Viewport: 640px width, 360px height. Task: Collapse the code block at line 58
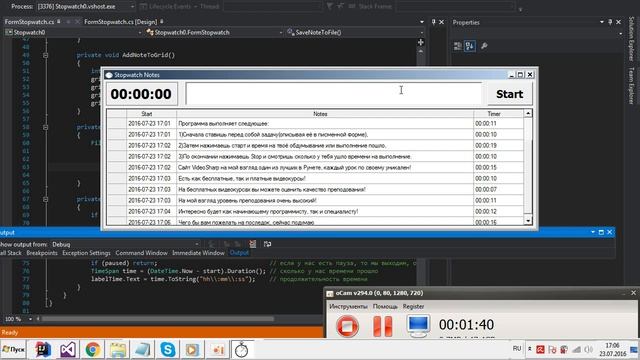45,127
